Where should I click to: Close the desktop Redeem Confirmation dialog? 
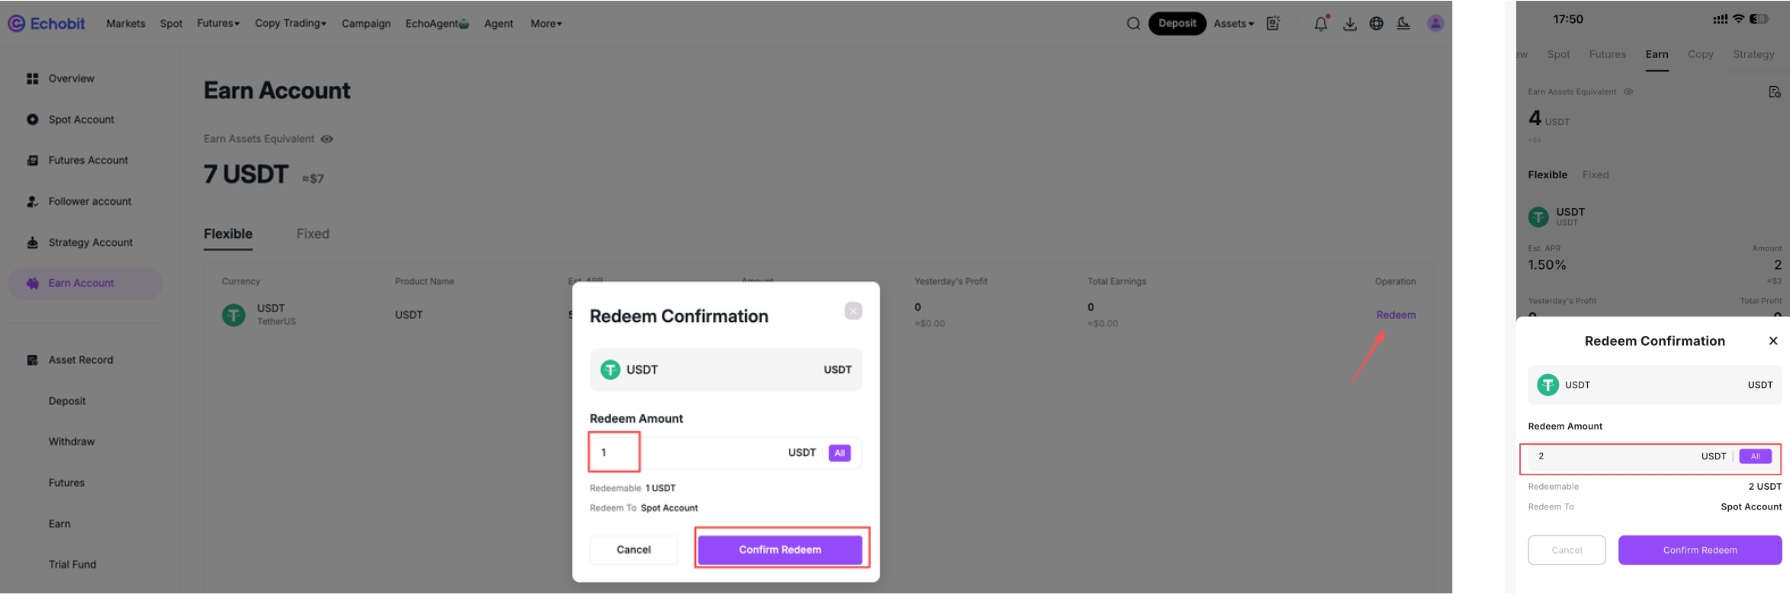(853, 311)
